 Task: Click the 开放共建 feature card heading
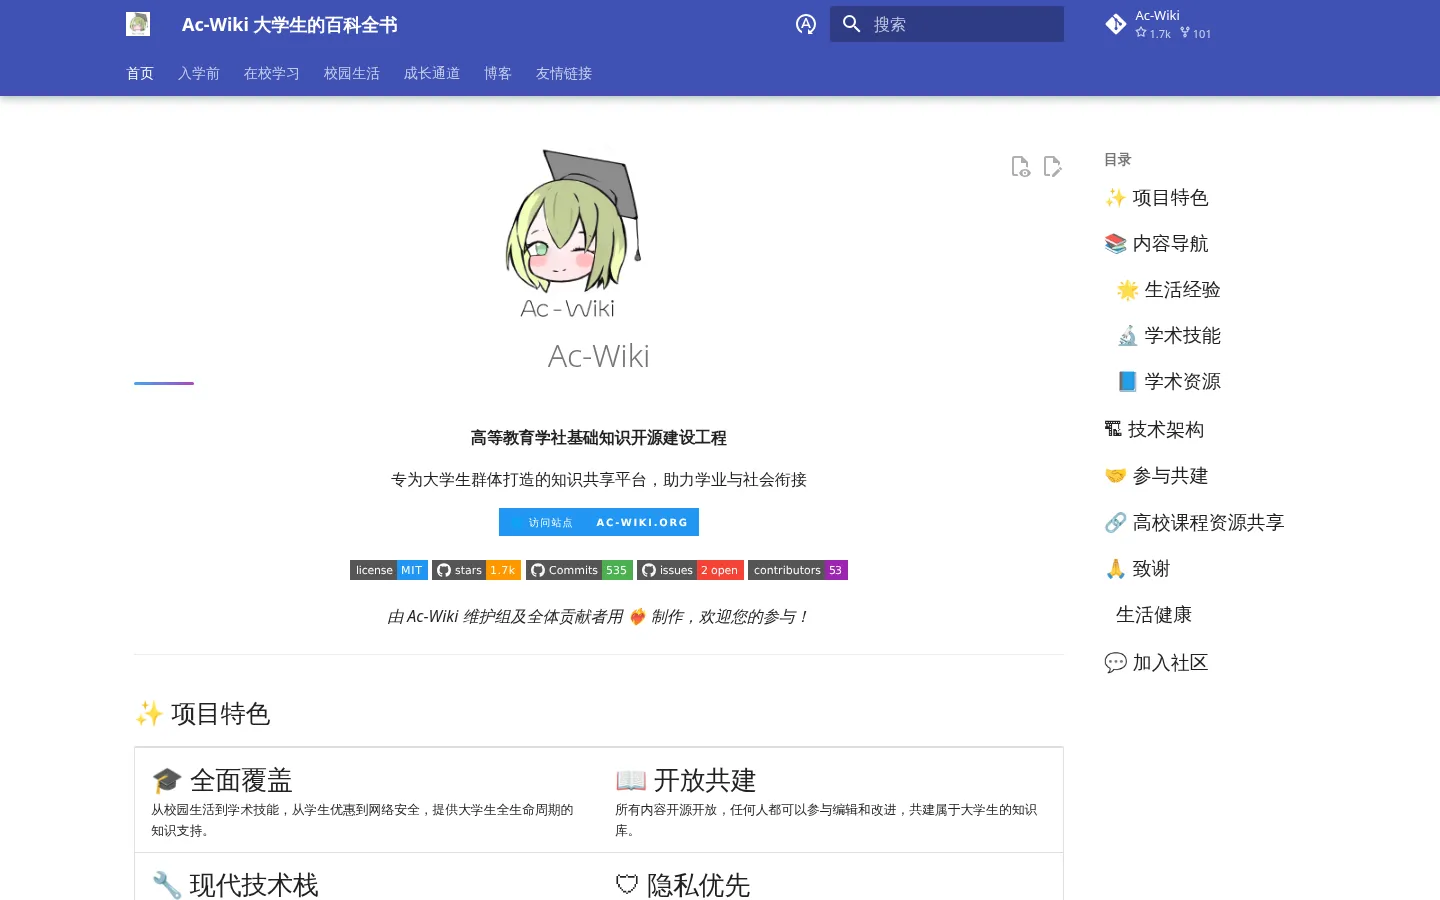tap(686, 780)
